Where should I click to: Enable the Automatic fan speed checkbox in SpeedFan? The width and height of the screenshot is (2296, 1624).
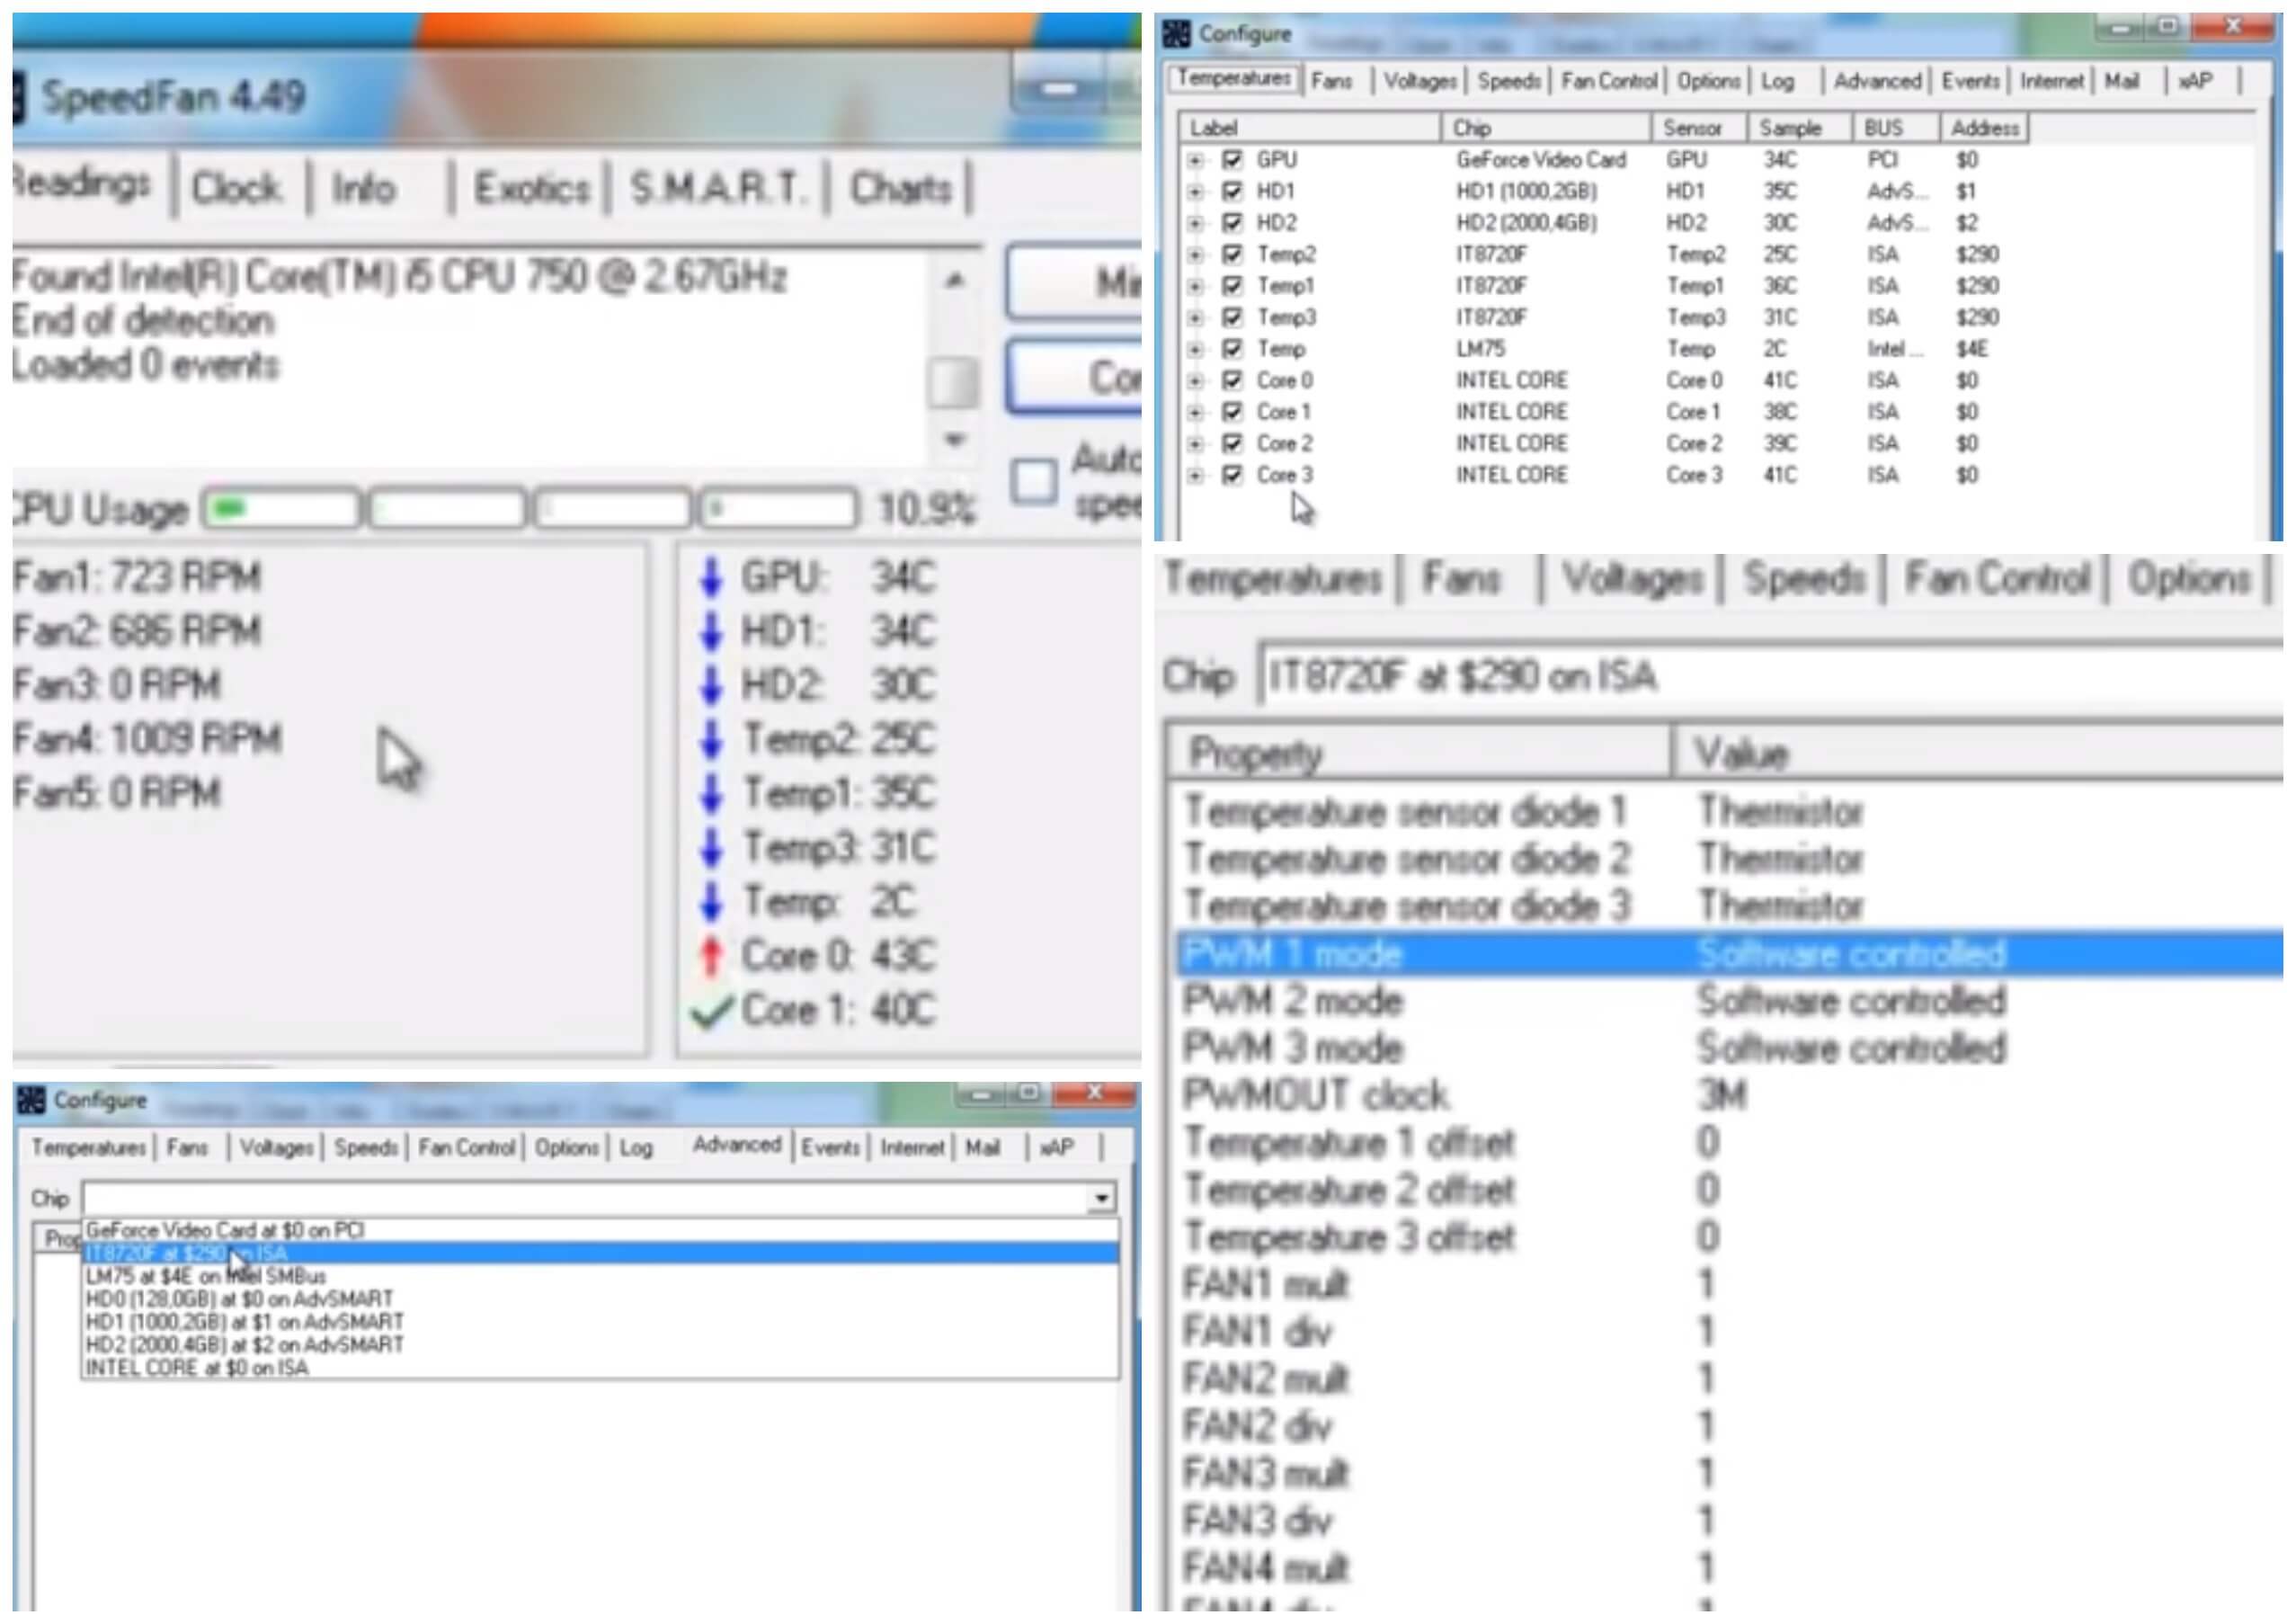click(x=1033, y=482)
